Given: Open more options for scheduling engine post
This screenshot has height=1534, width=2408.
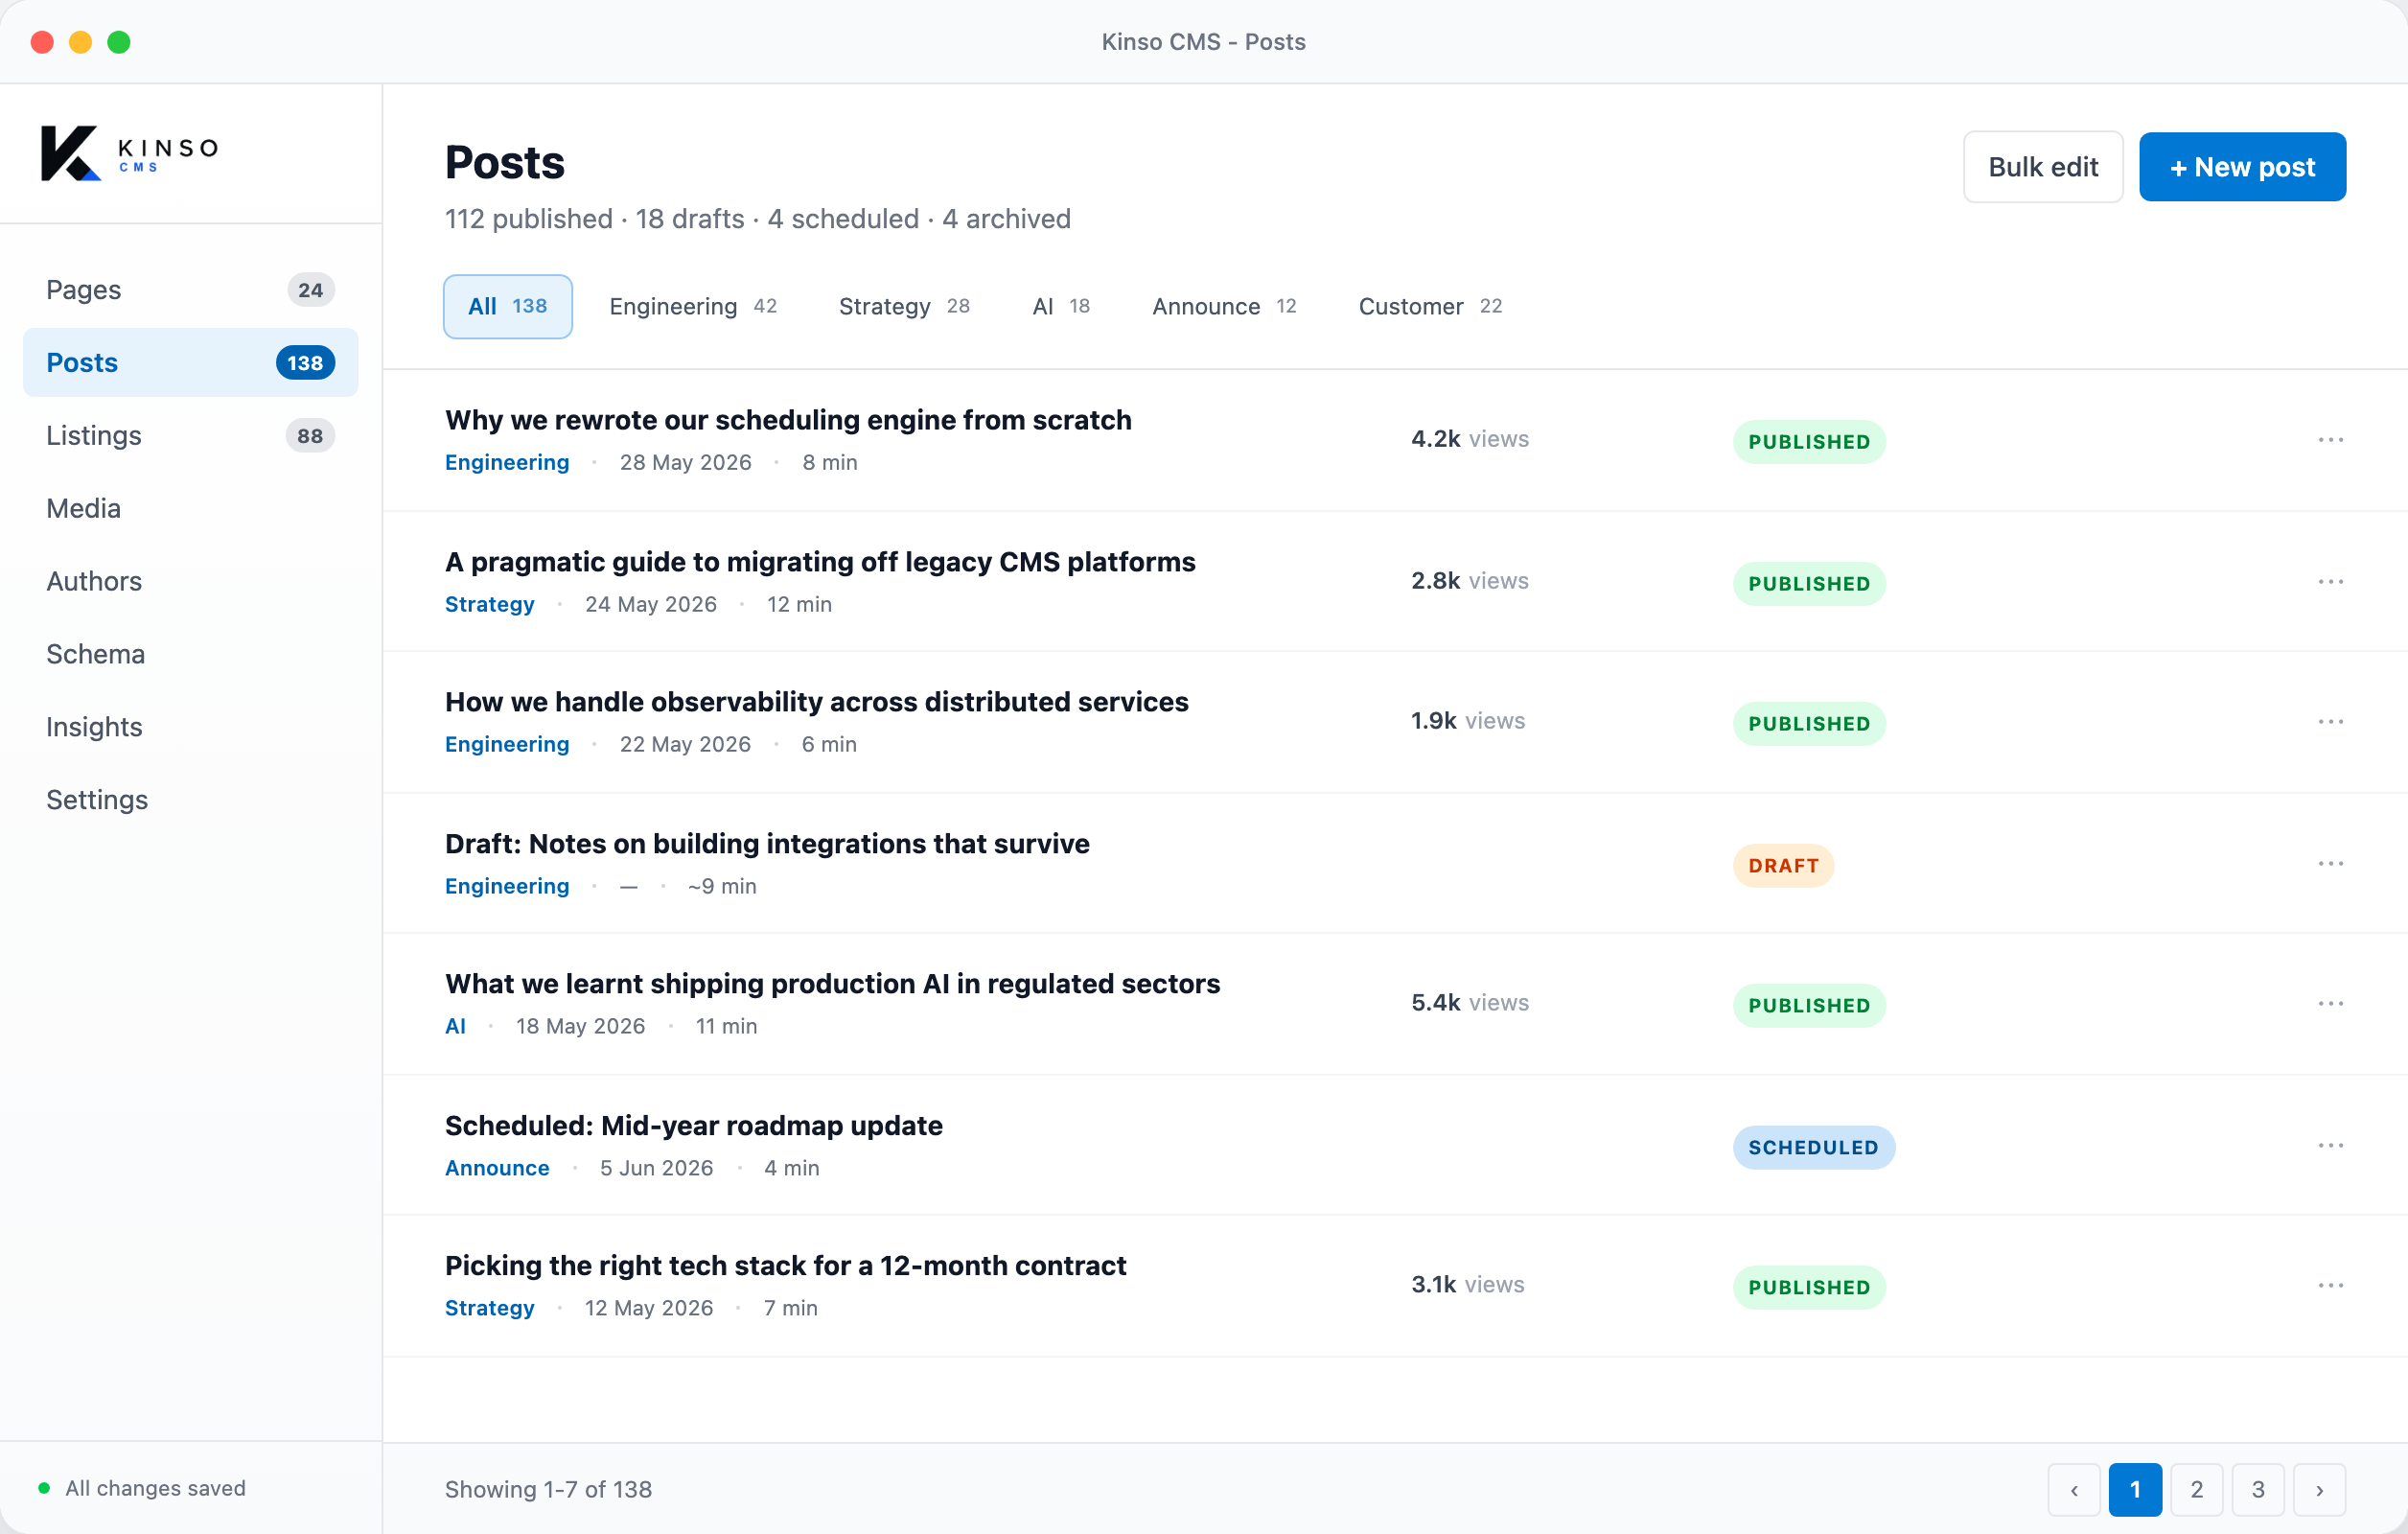Looking at the screenshot, I should (2330, 440).
